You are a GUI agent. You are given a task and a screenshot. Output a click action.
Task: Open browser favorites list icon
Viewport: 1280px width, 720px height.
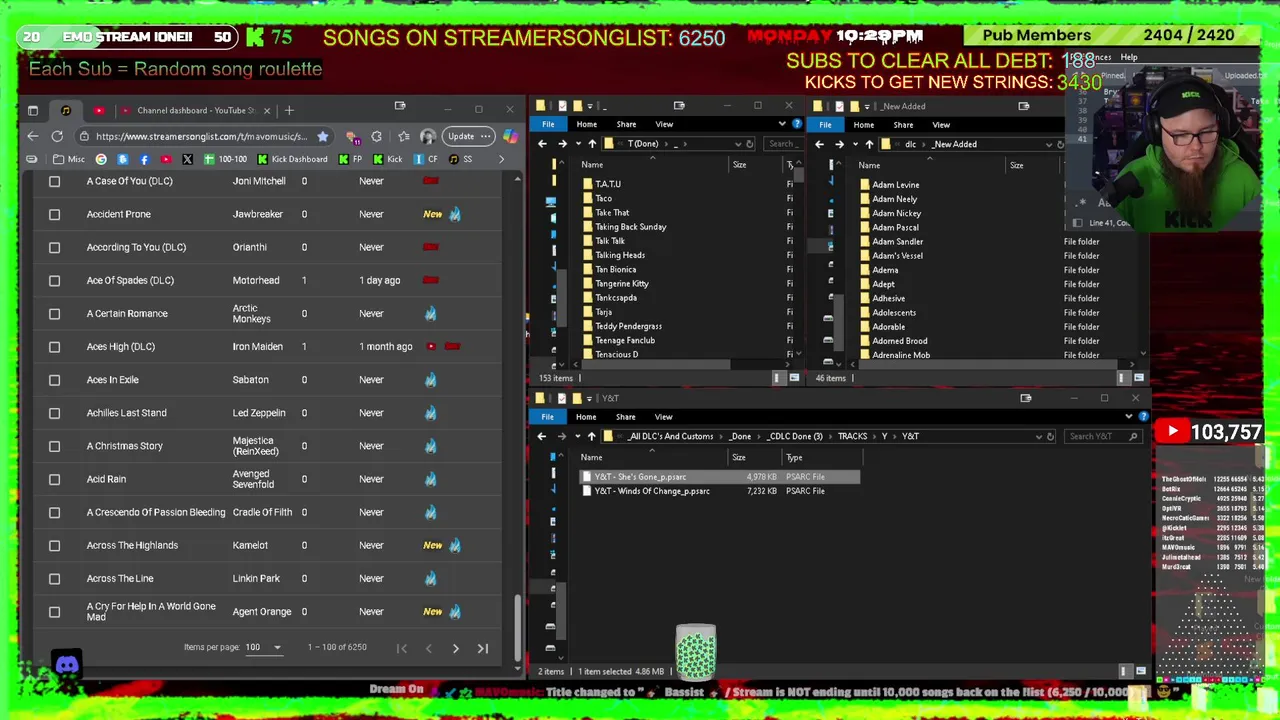(x=403, y=136)
